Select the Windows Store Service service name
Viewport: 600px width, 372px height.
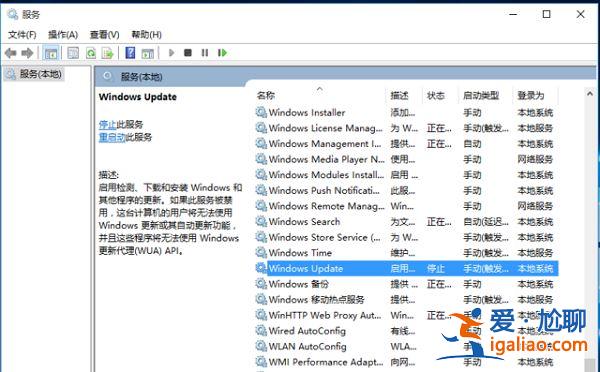click(x=324, y=237)
